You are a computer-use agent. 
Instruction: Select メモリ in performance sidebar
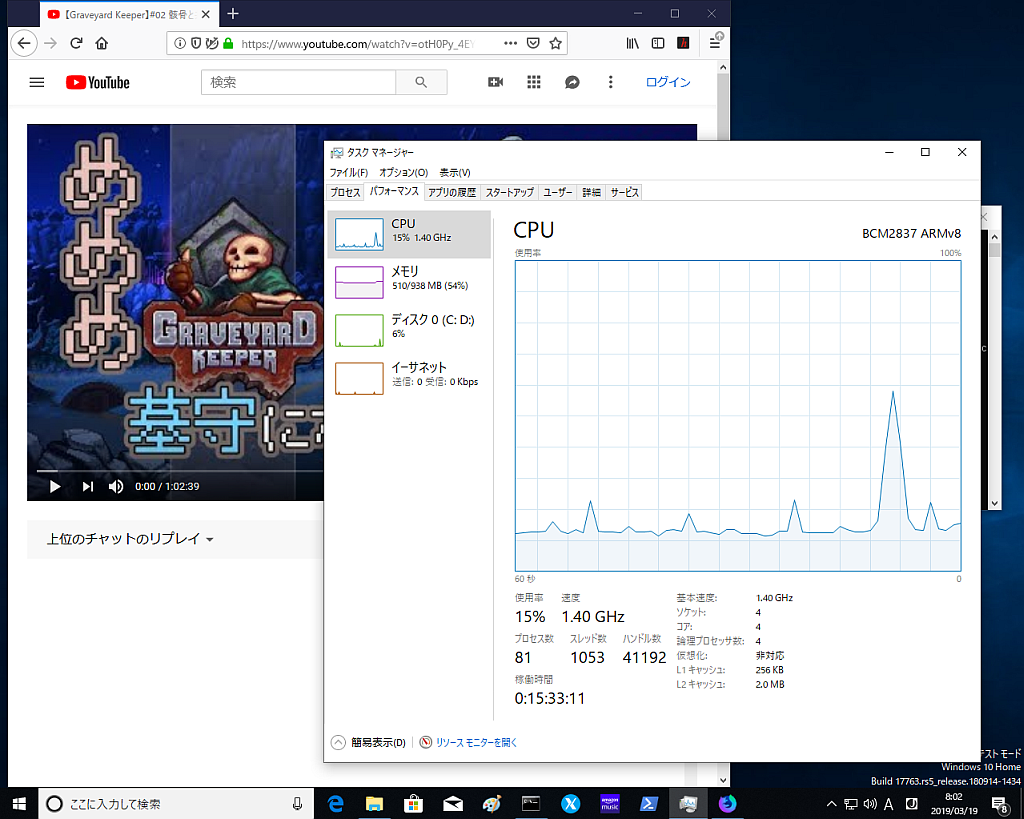click(x=409, y=282)
